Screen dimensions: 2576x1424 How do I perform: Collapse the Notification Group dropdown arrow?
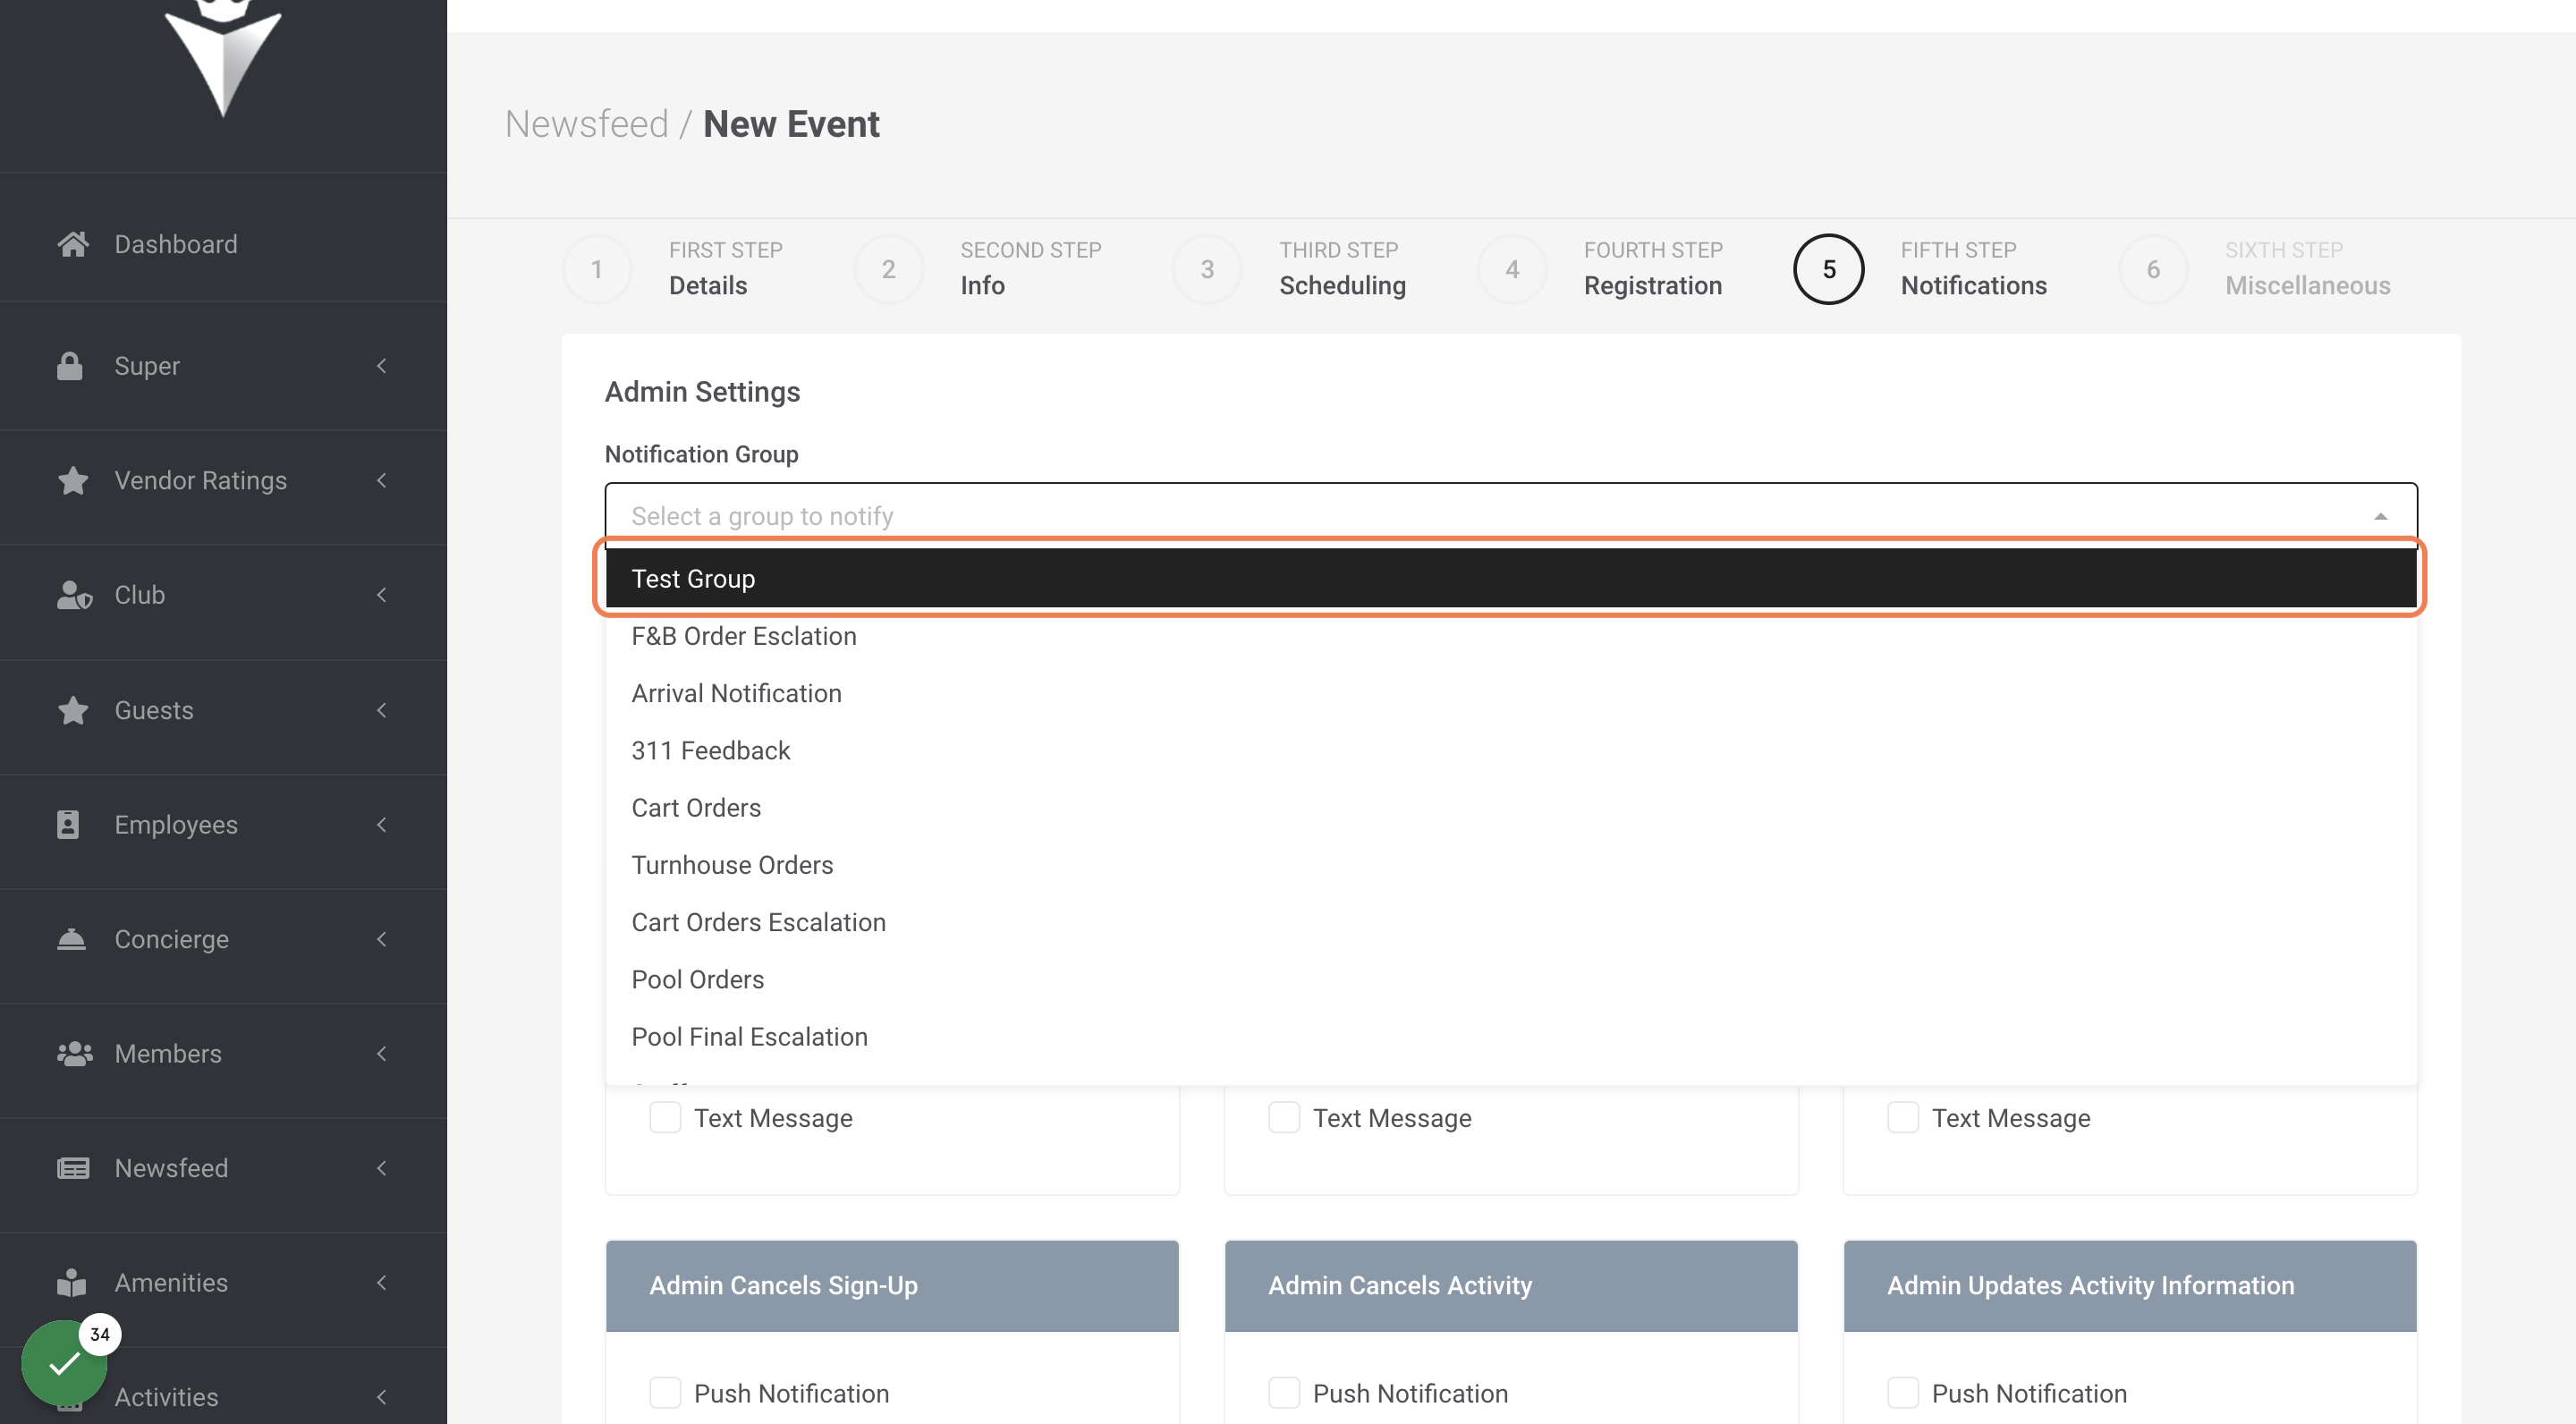2380,516
